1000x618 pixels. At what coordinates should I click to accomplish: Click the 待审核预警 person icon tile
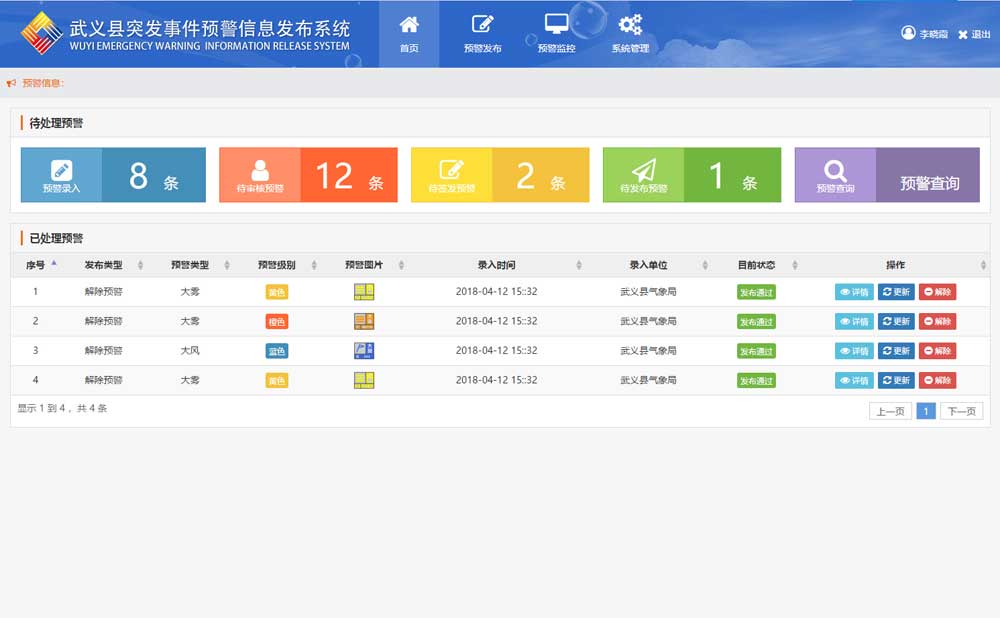coord(259,175)
